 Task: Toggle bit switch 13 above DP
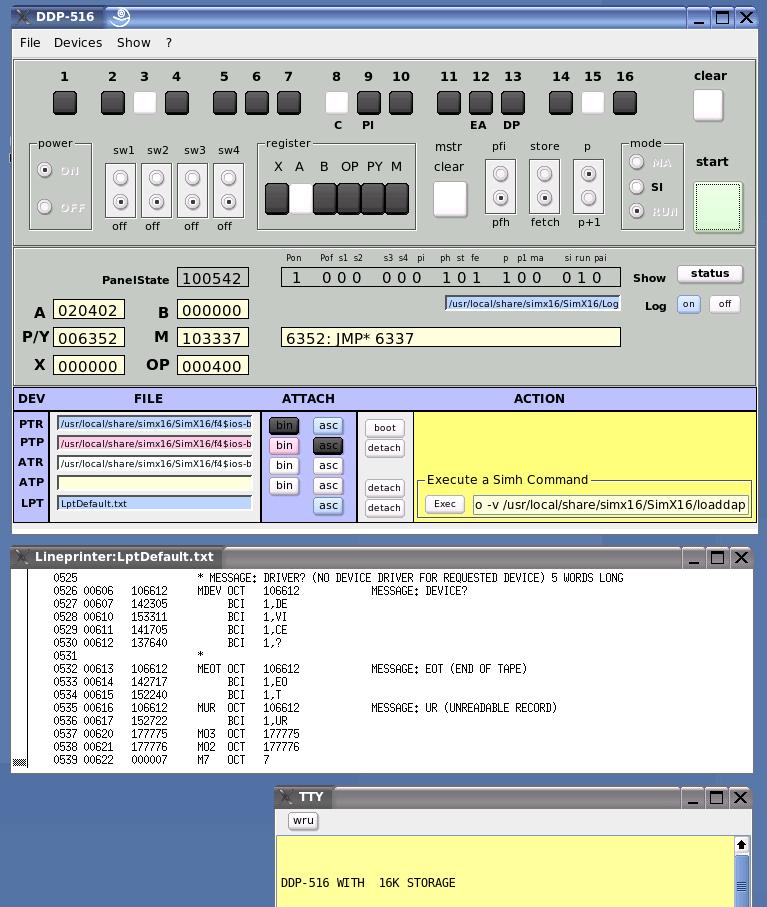point(512,103)
